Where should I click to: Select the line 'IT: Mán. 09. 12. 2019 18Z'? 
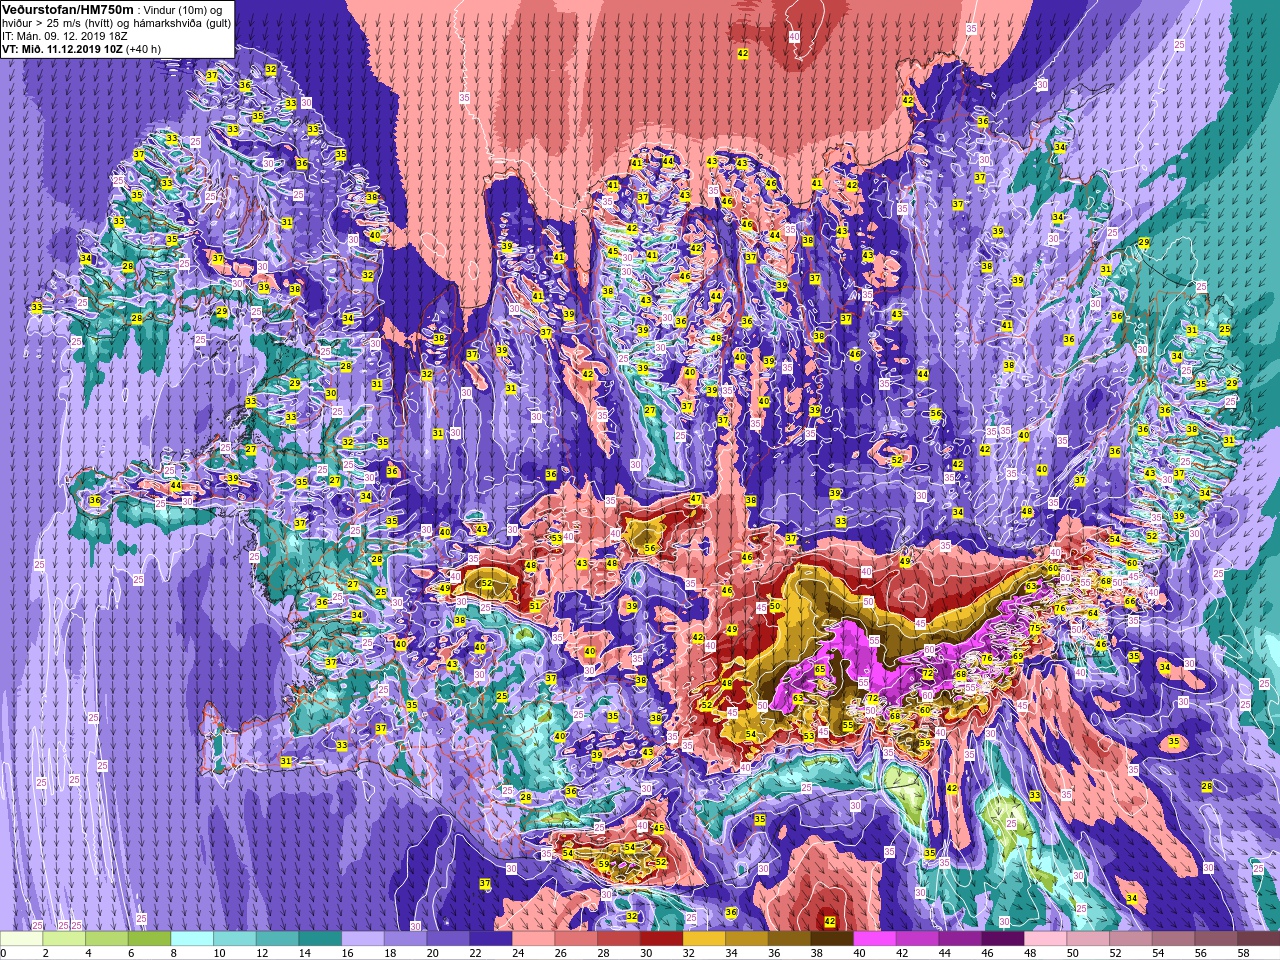click(x=65, y=35)
